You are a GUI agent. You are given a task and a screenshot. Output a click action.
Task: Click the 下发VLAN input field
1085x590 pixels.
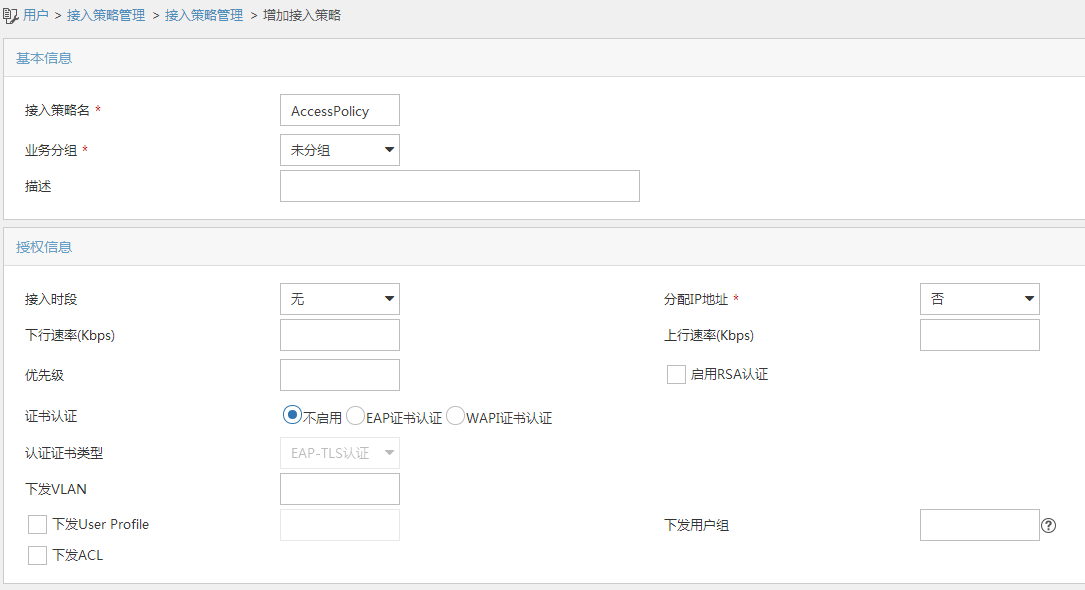[340, 489]
